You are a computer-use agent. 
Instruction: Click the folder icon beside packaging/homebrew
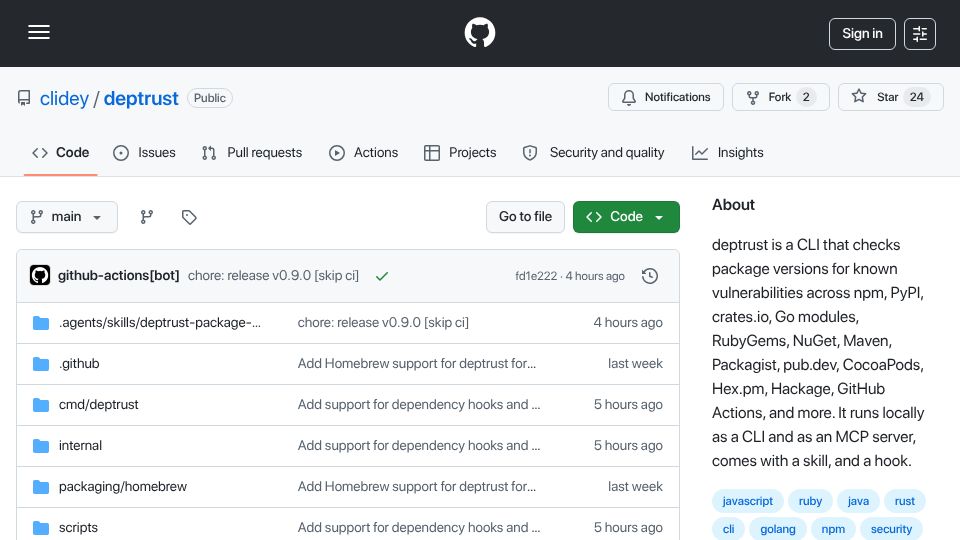pyautogui.click(x=40, y=487)
